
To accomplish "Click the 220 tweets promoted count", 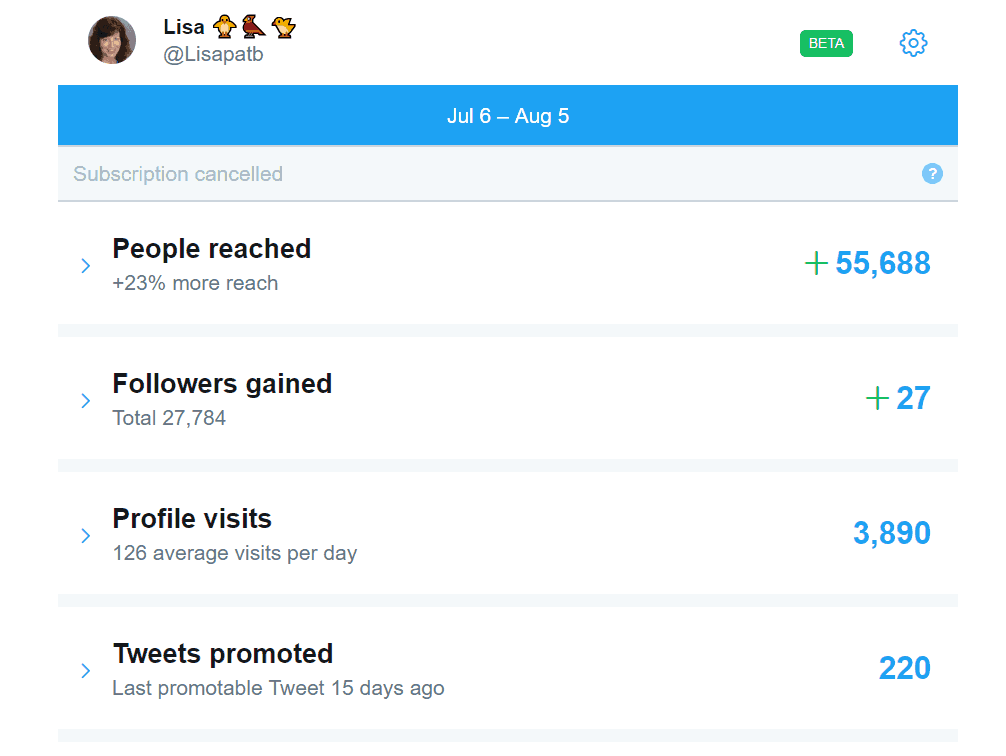I will click(x=904, y=668).
